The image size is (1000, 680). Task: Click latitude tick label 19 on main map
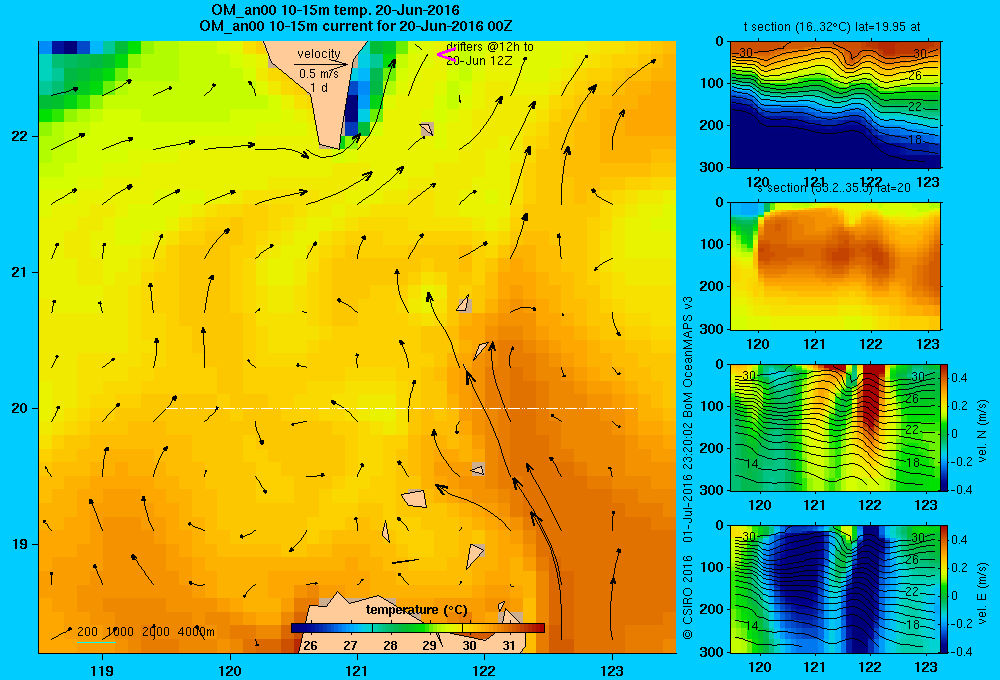point(19,544)
